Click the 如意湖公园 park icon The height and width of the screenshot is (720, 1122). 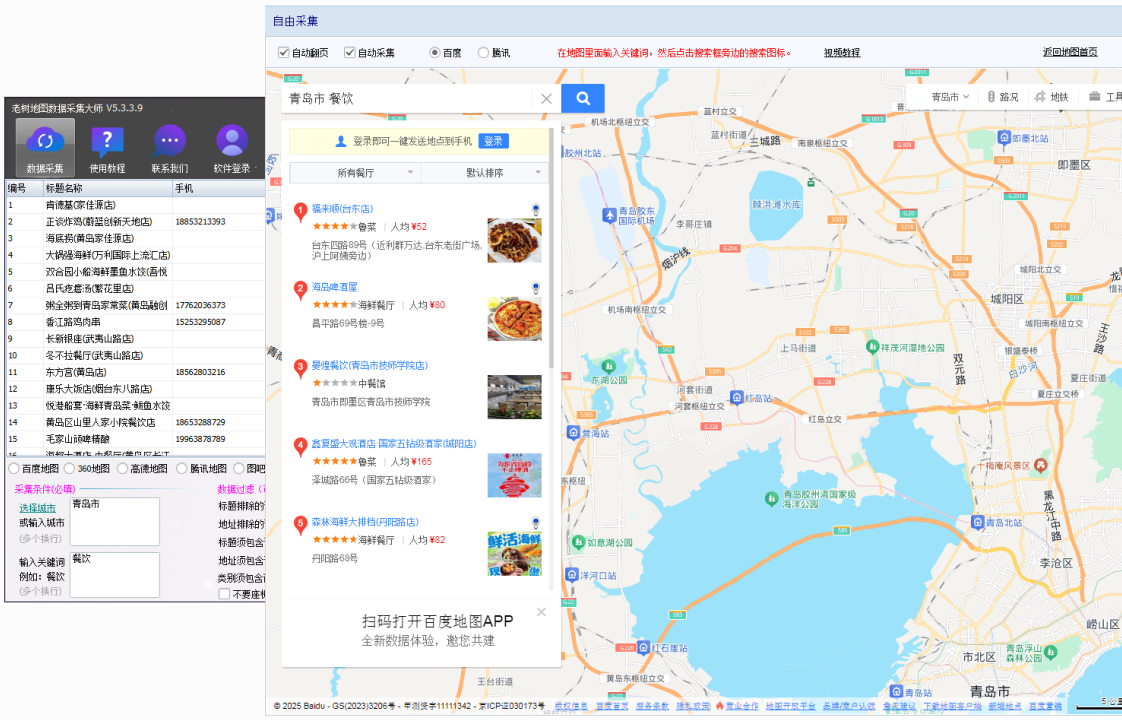(578, 542)
